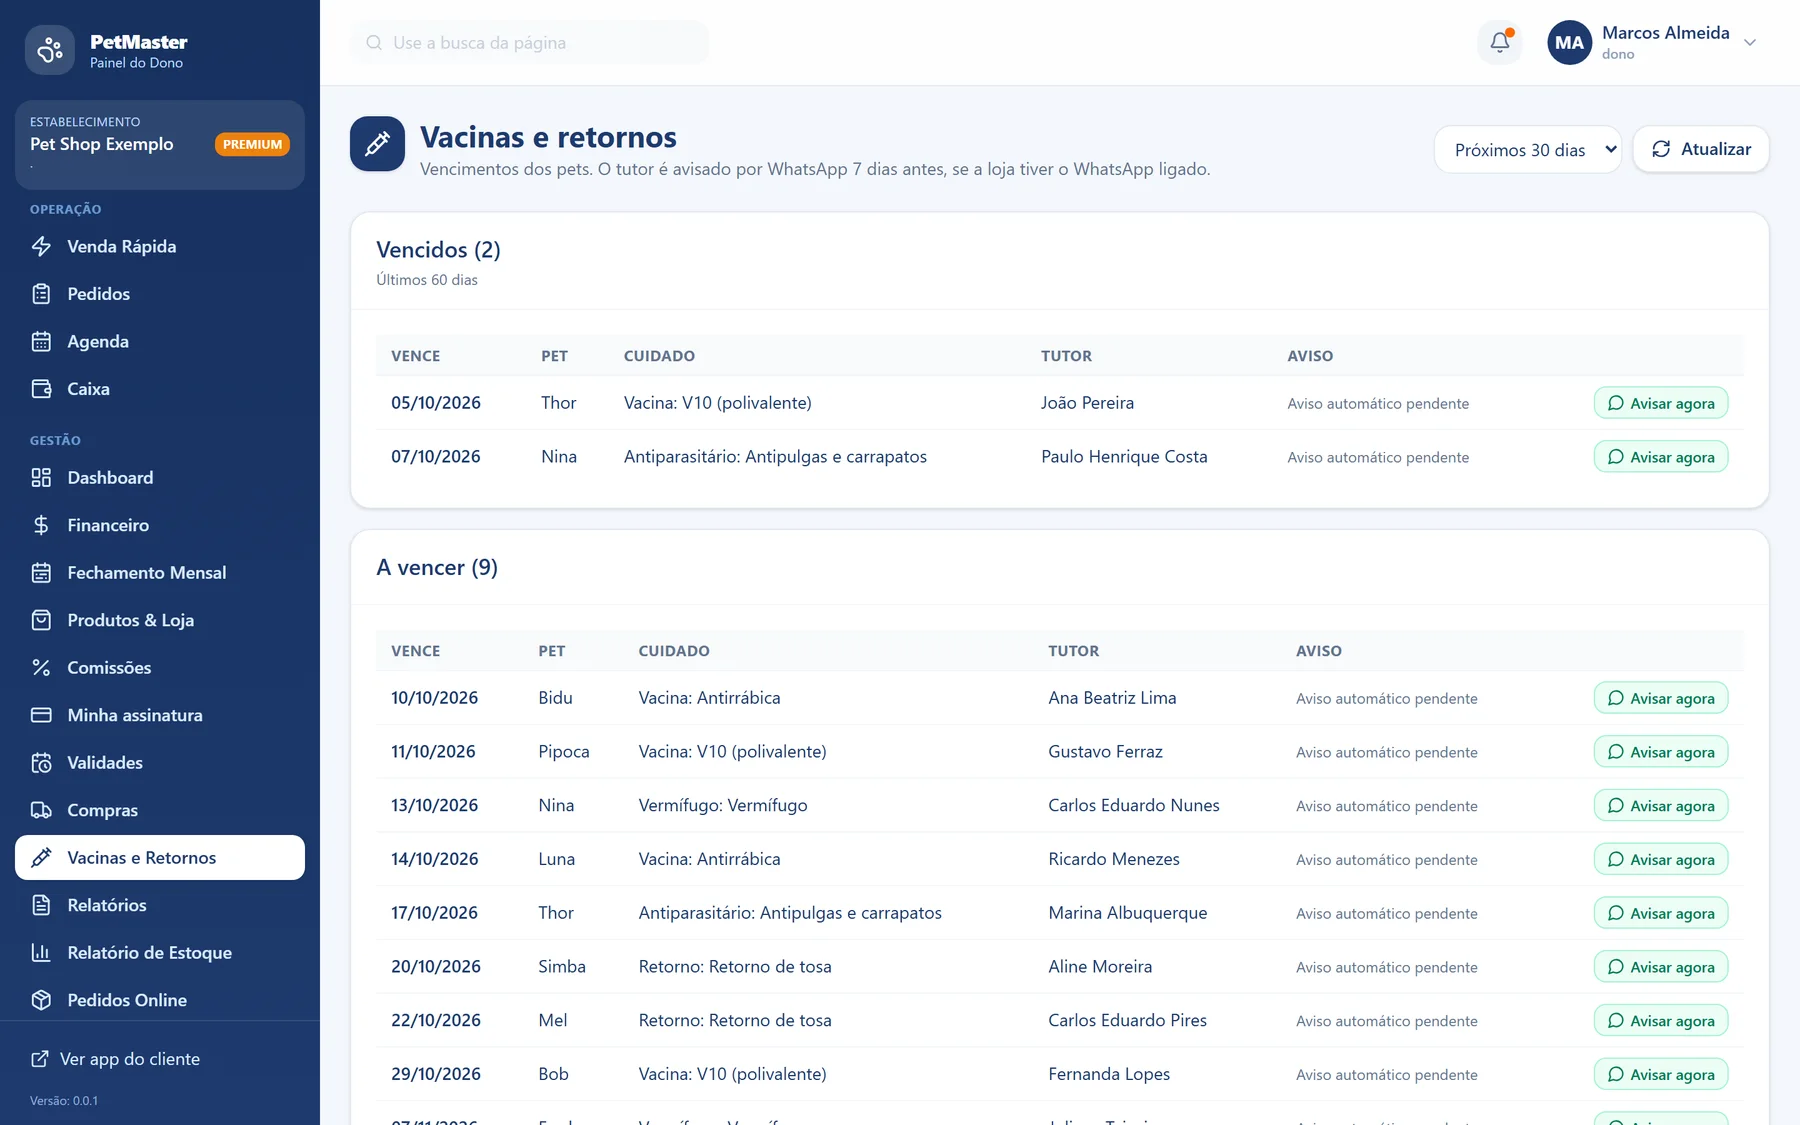This screenshot has width=1800, height=1125.
Task: Click Avisar agora for Bob
Action: [1661, 1074]
